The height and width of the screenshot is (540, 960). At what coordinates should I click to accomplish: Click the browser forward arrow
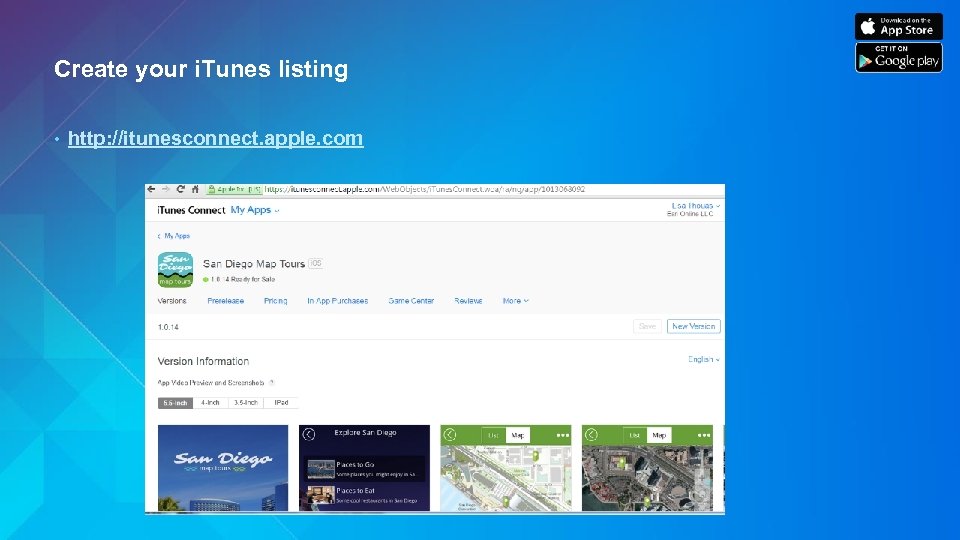point(165,189)
